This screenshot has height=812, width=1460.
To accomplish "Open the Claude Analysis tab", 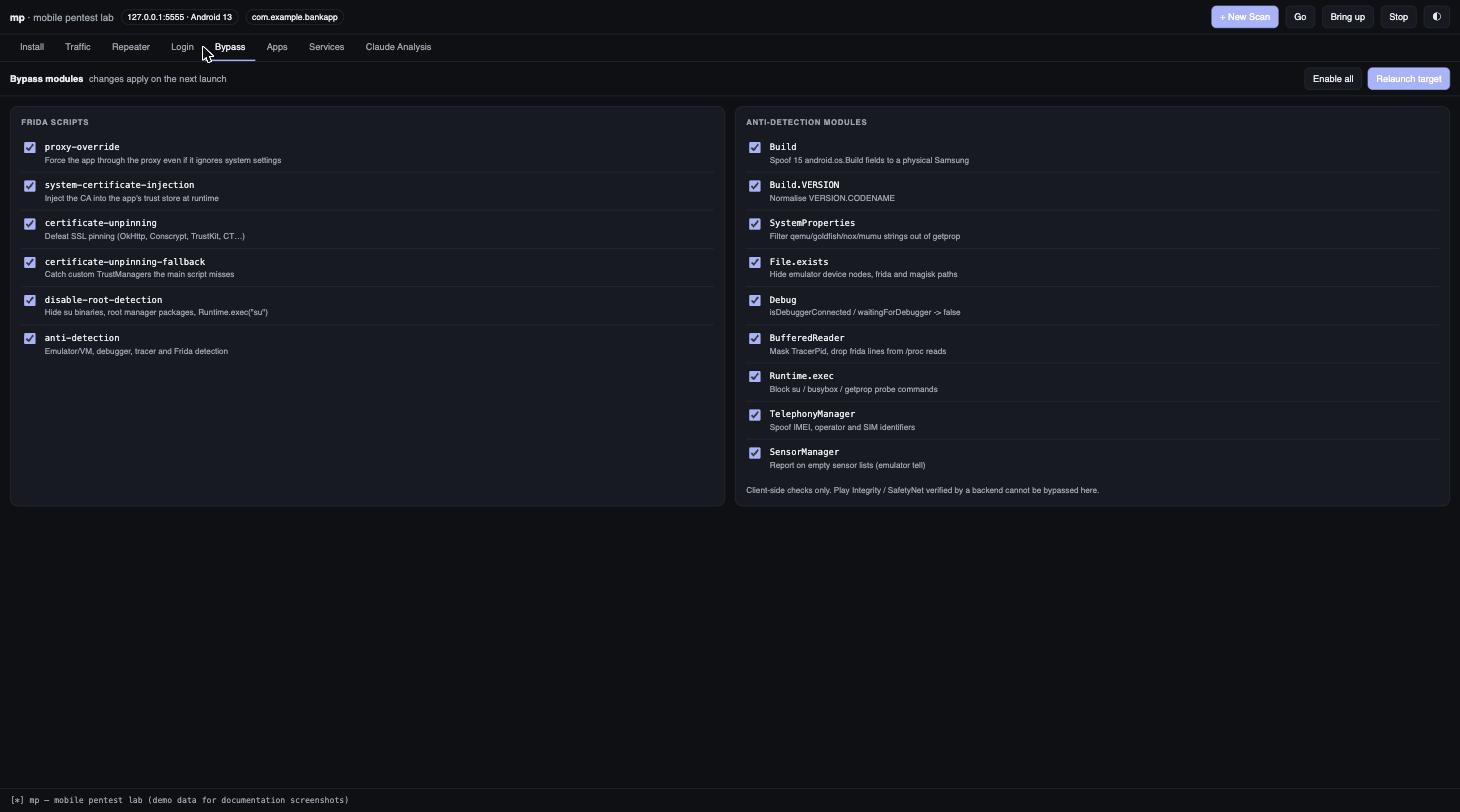I will pyautogui.click(x=398, y=47).
